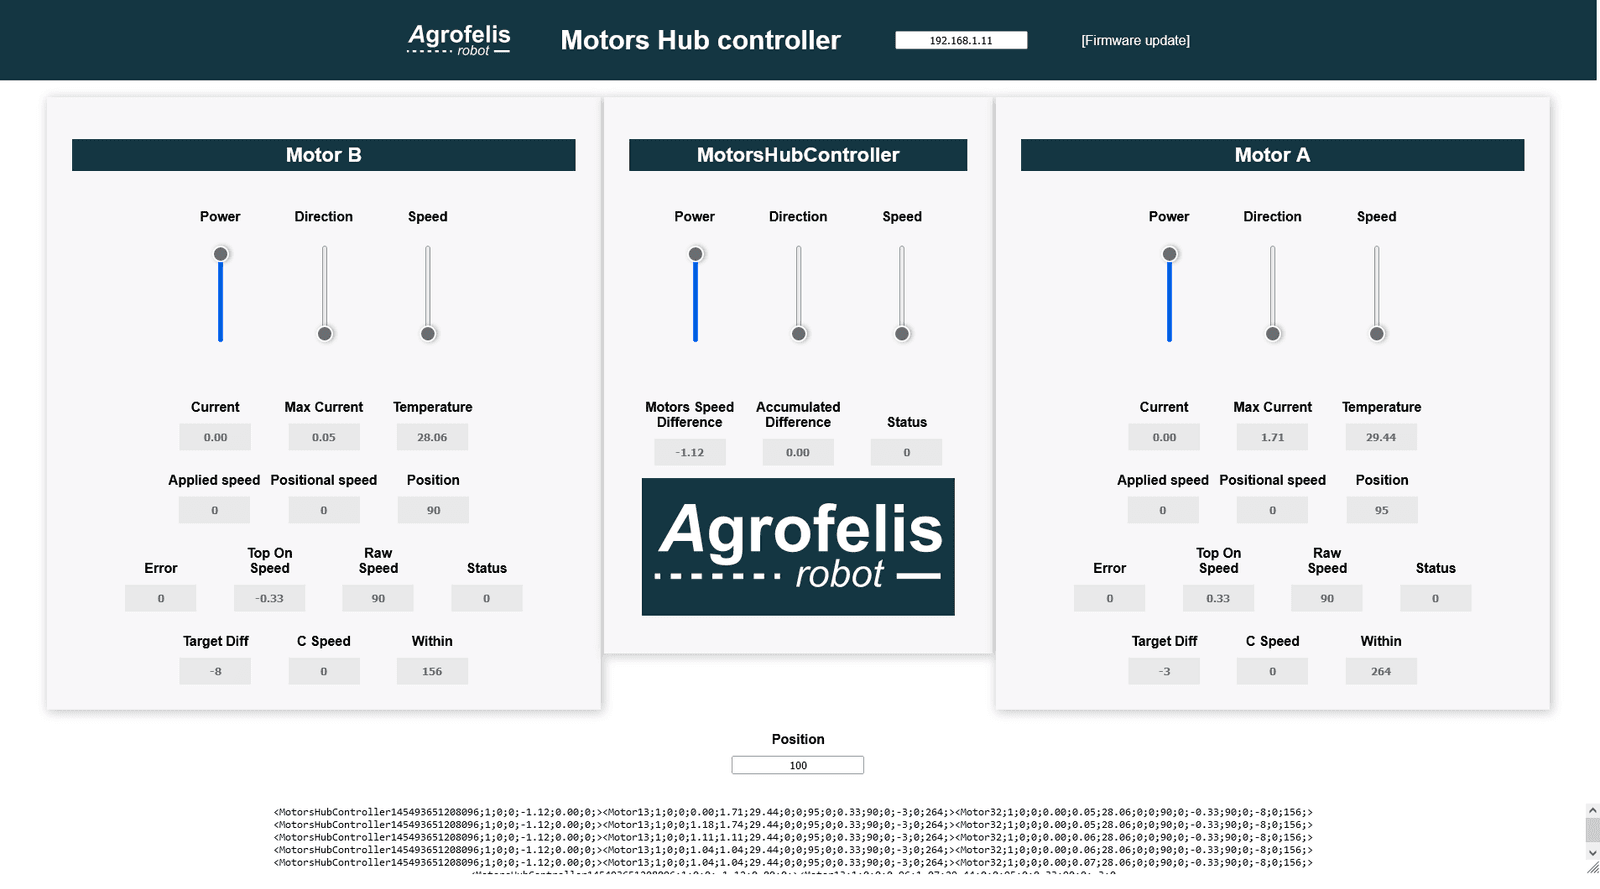
Task: Click Motor A Top On Speed value 0.33
Action: coord(1218,598)
